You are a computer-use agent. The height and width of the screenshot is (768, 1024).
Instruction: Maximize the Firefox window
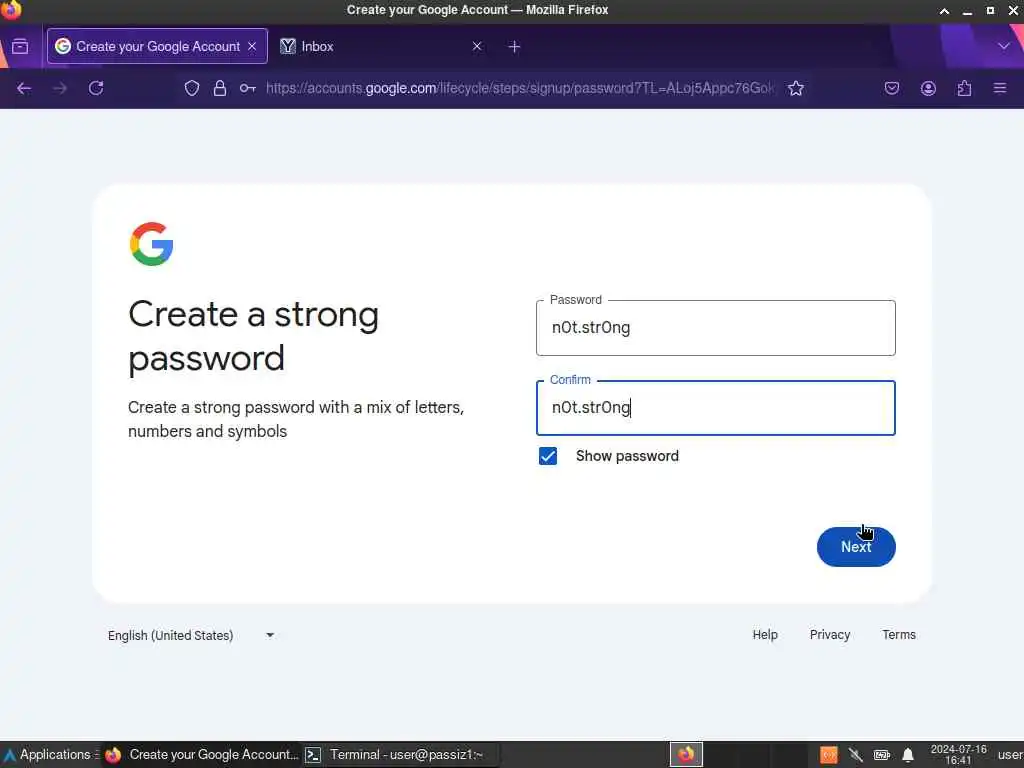(x=990, y=10)
